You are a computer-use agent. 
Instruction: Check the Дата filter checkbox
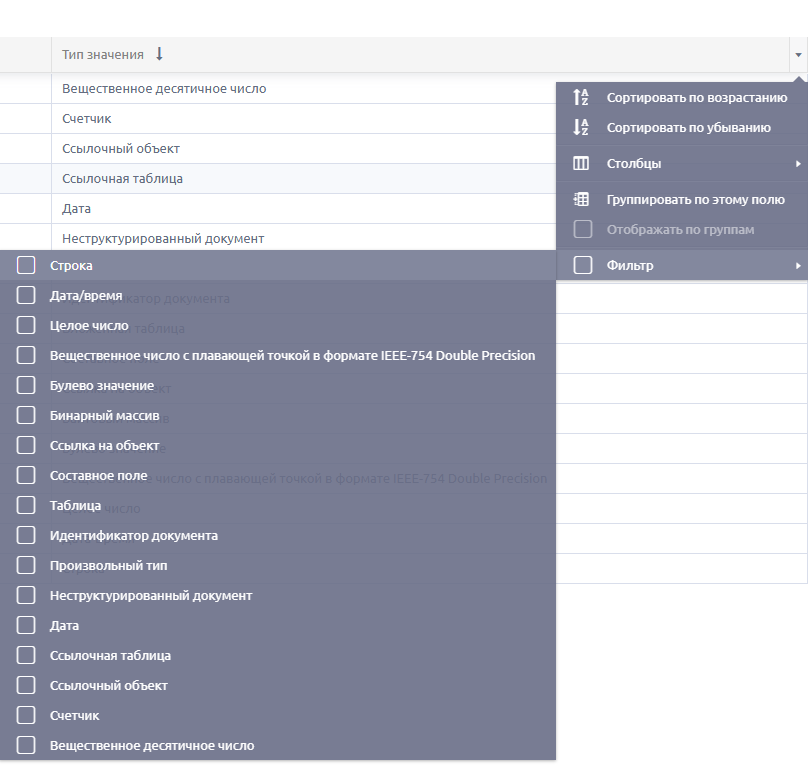(26, 625)
